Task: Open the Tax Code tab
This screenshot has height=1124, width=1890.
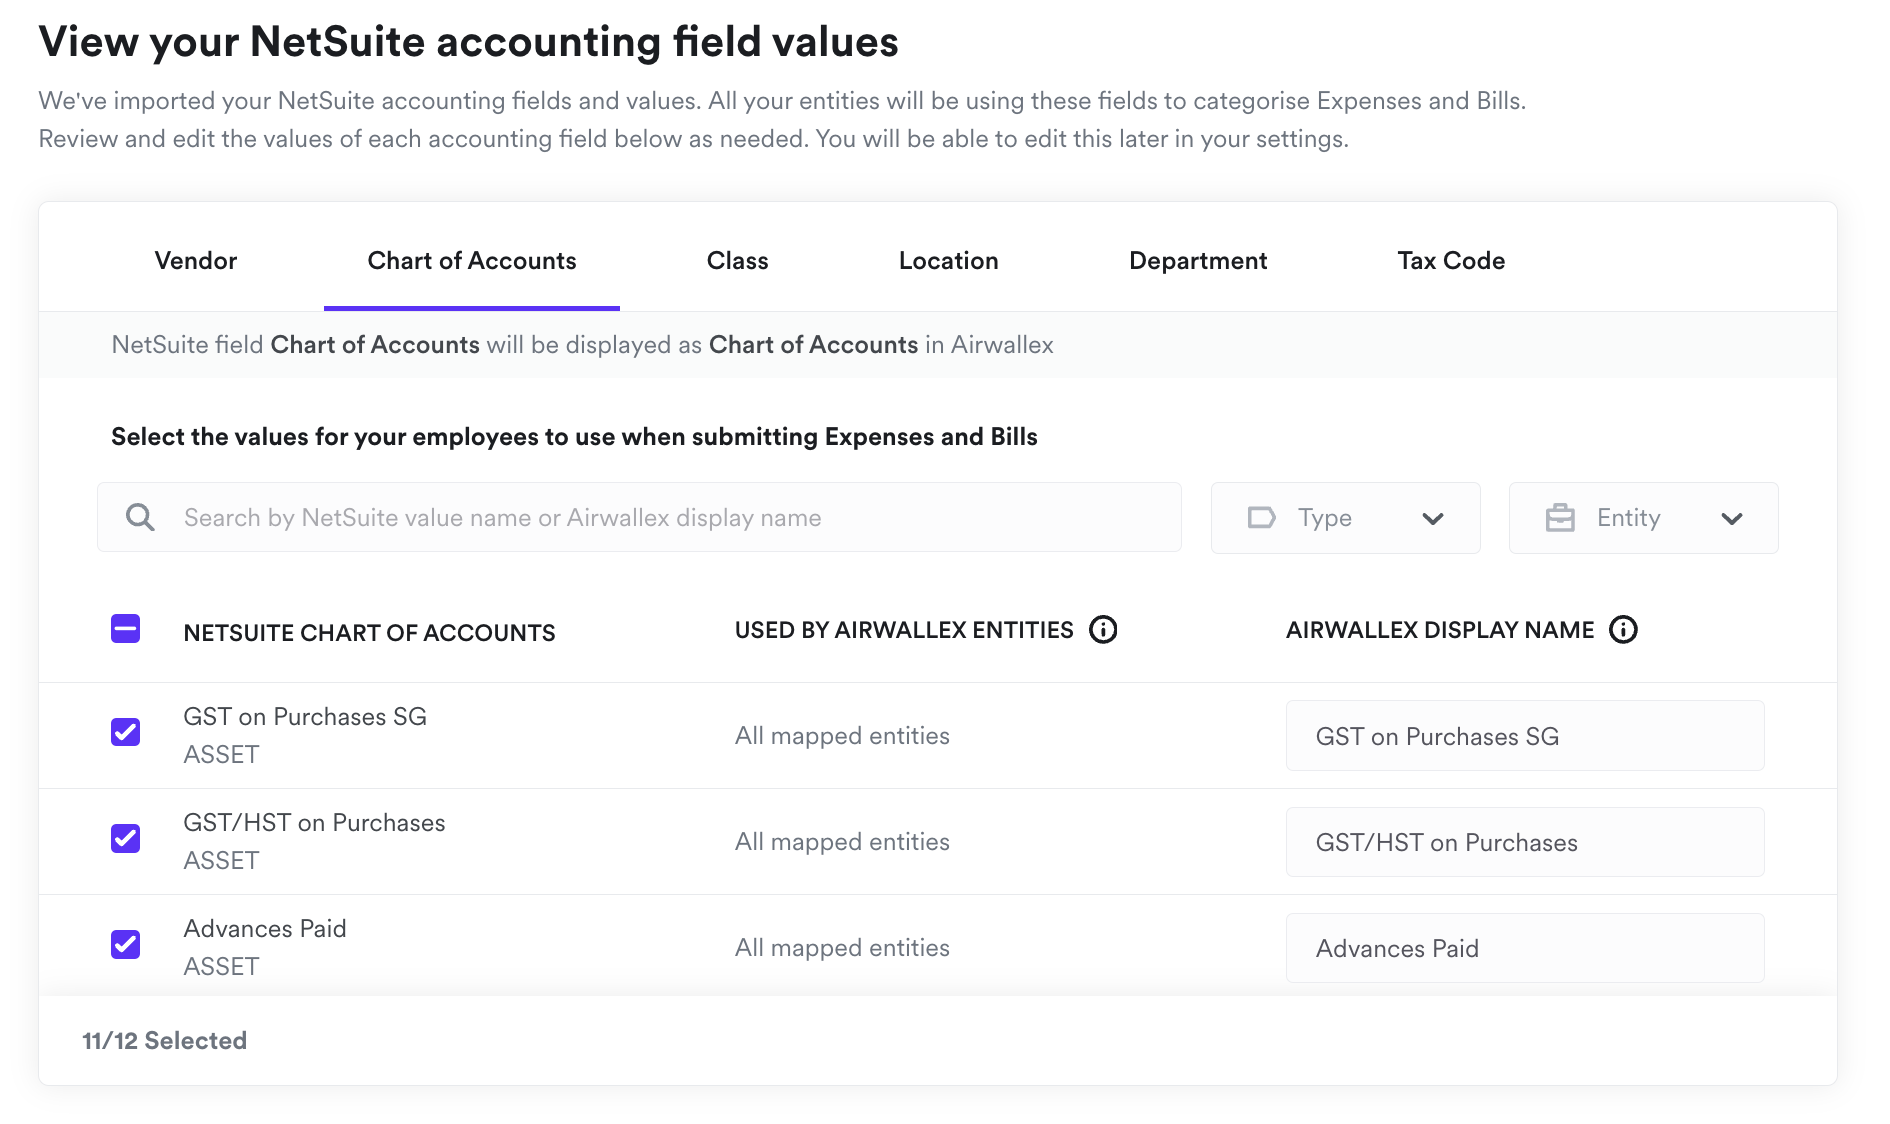Action: click(x=1450, y=261)
